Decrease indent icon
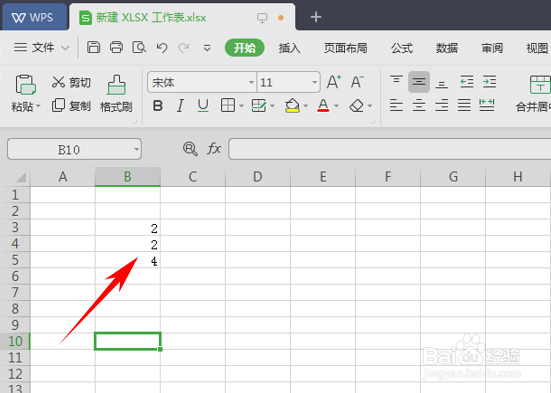This screenshot has height=393, width=551. [x=467, y=82]
